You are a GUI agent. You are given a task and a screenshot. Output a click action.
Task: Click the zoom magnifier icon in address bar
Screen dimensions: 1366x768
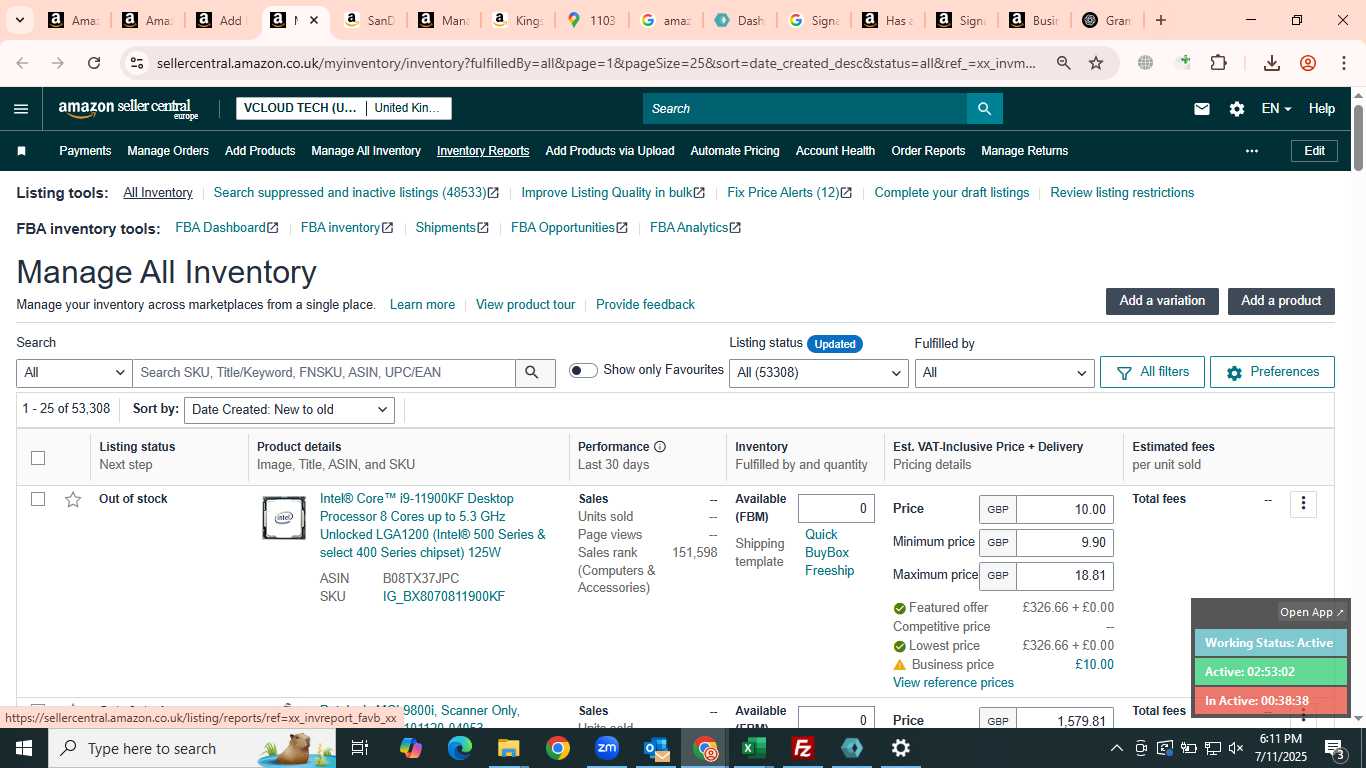tap(1064, 63)
